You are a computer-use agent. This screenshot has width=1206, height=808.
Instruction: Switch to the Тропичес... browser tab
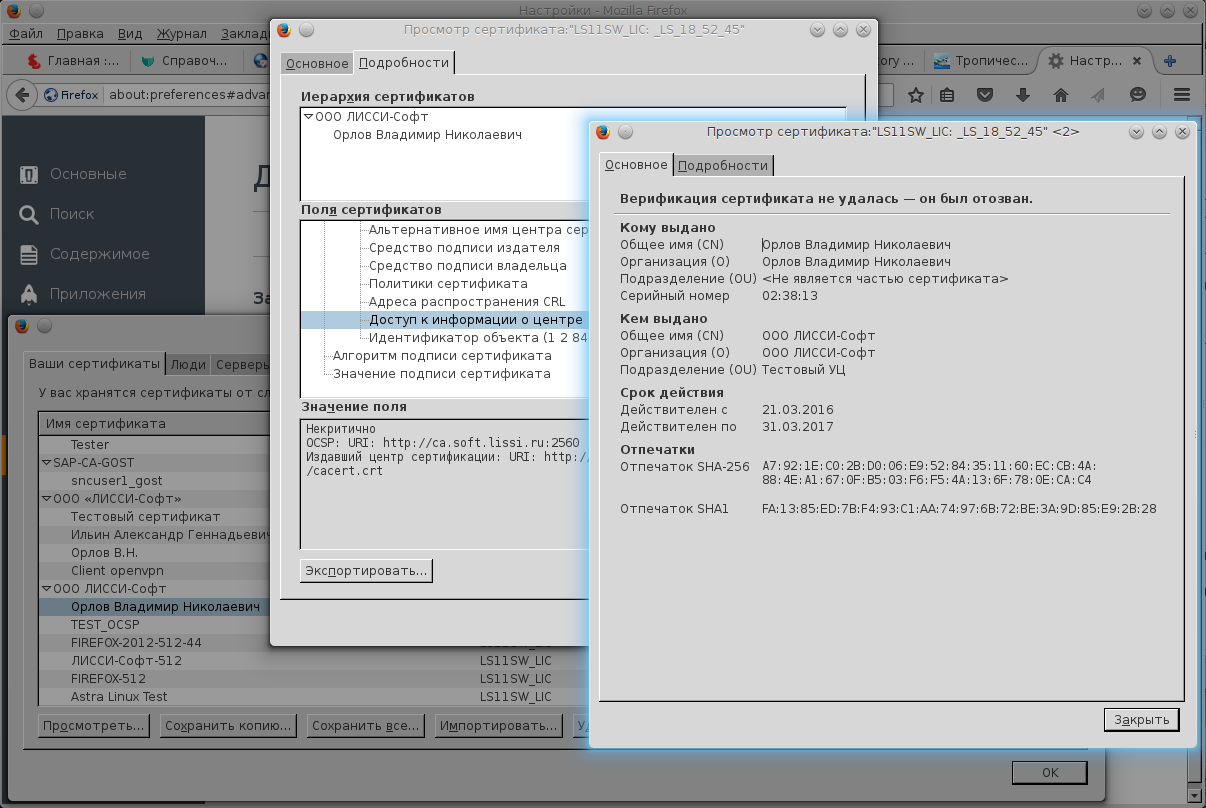[981, 61]
